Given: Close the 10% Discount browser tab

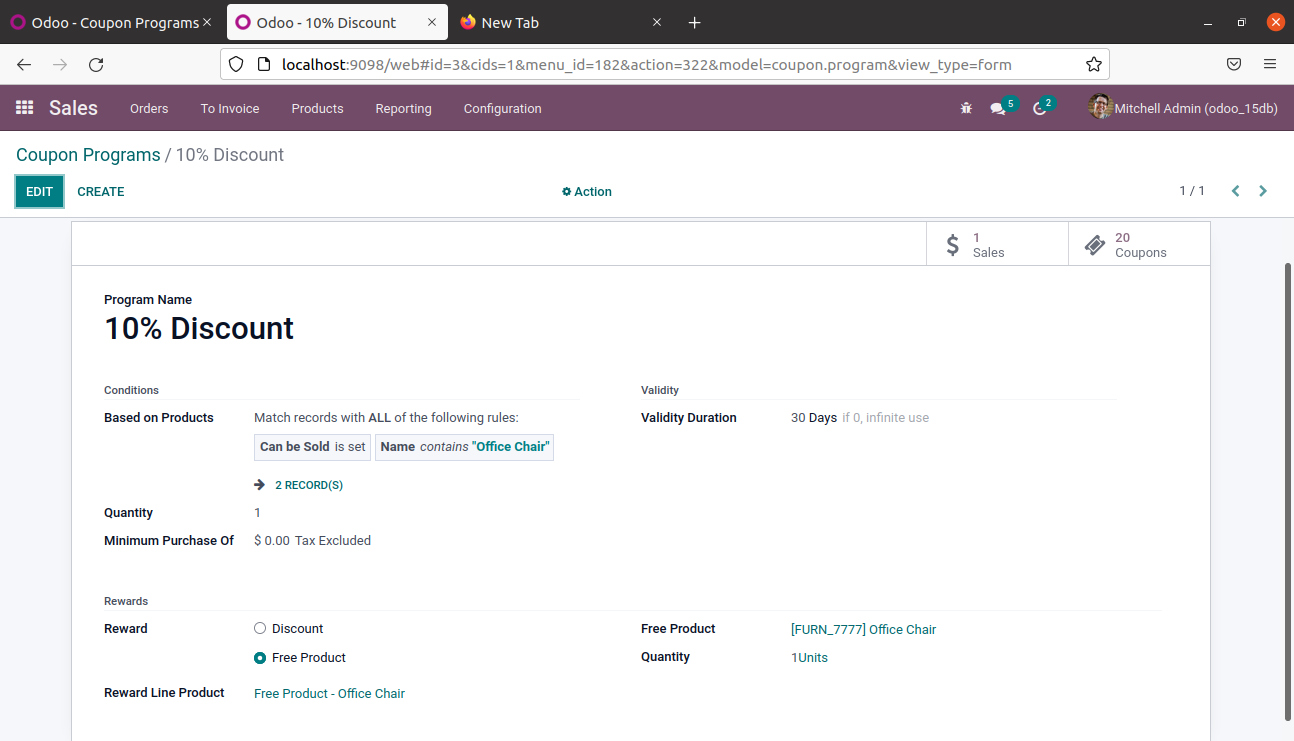Looking at the screenshot, I should point(431,22).
